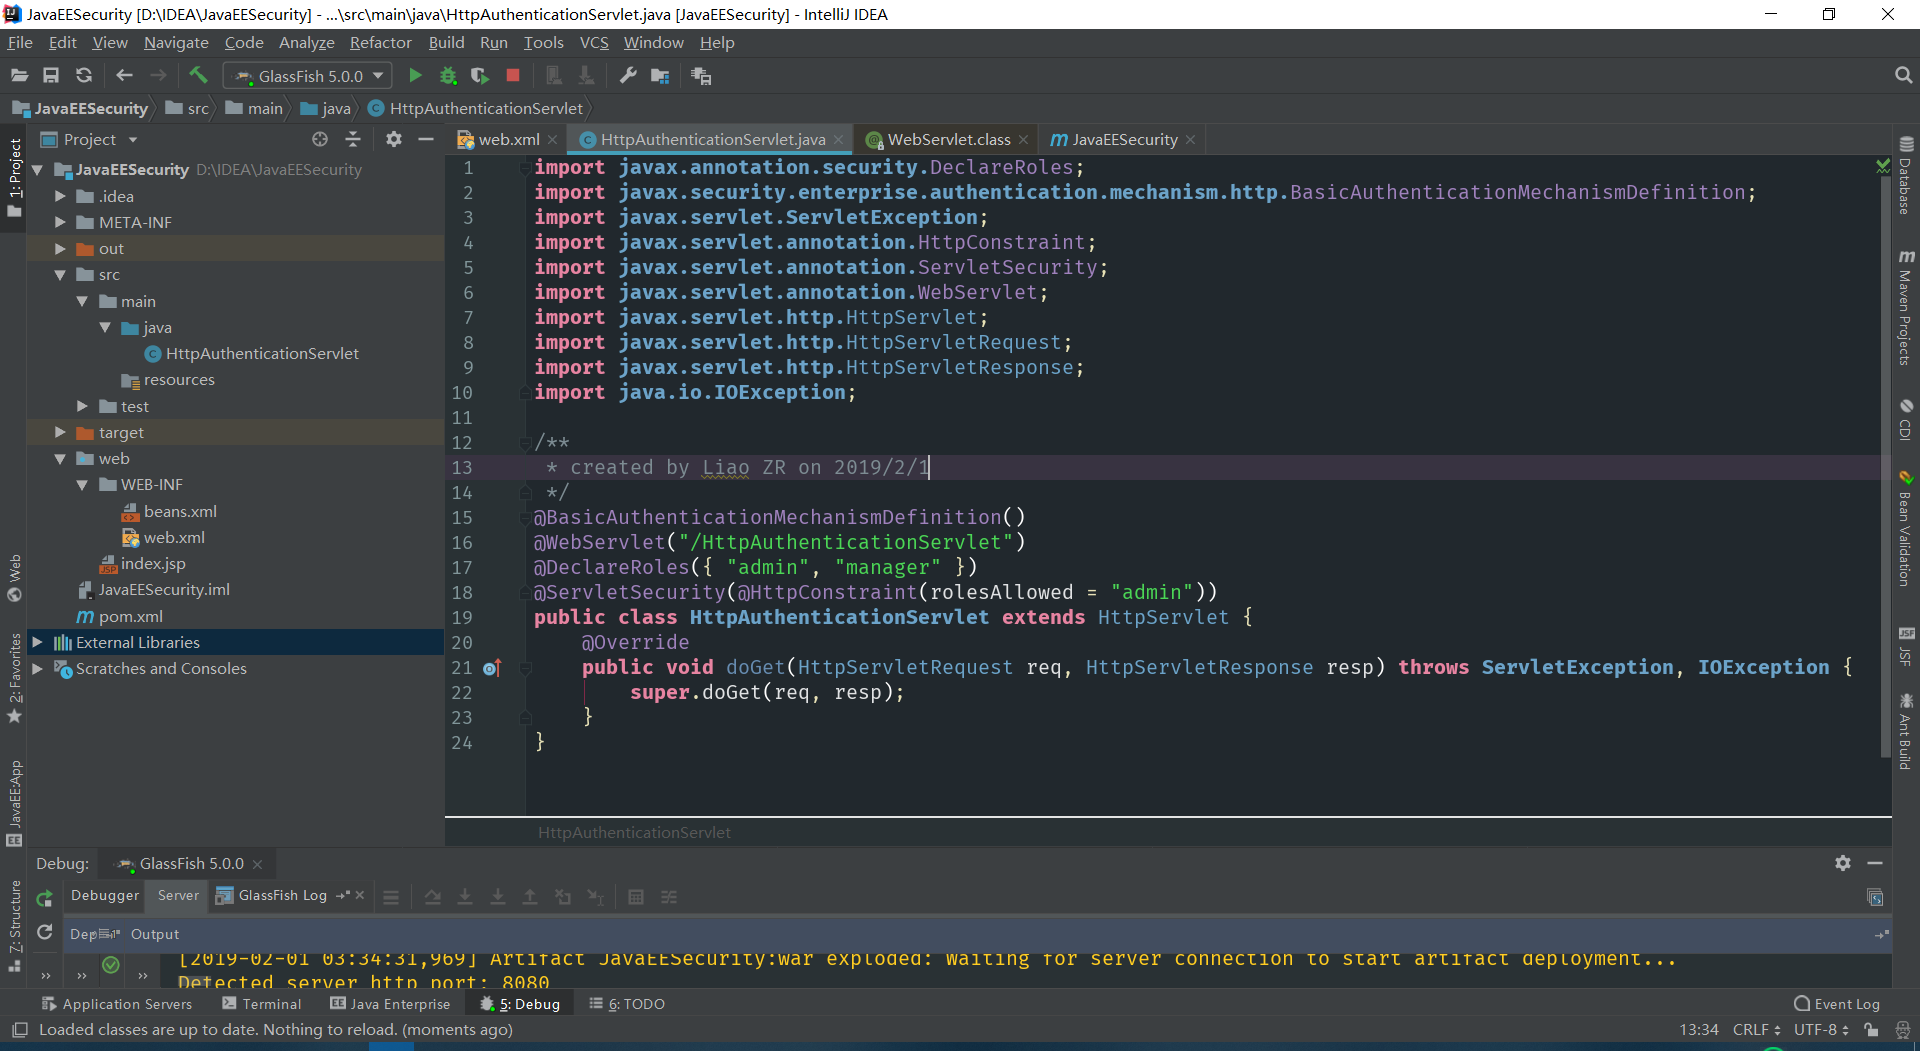Save all files with the floppy icon
Image resolution: width=1920 pixels, height=1051 pixels.
tap(51, 76)
